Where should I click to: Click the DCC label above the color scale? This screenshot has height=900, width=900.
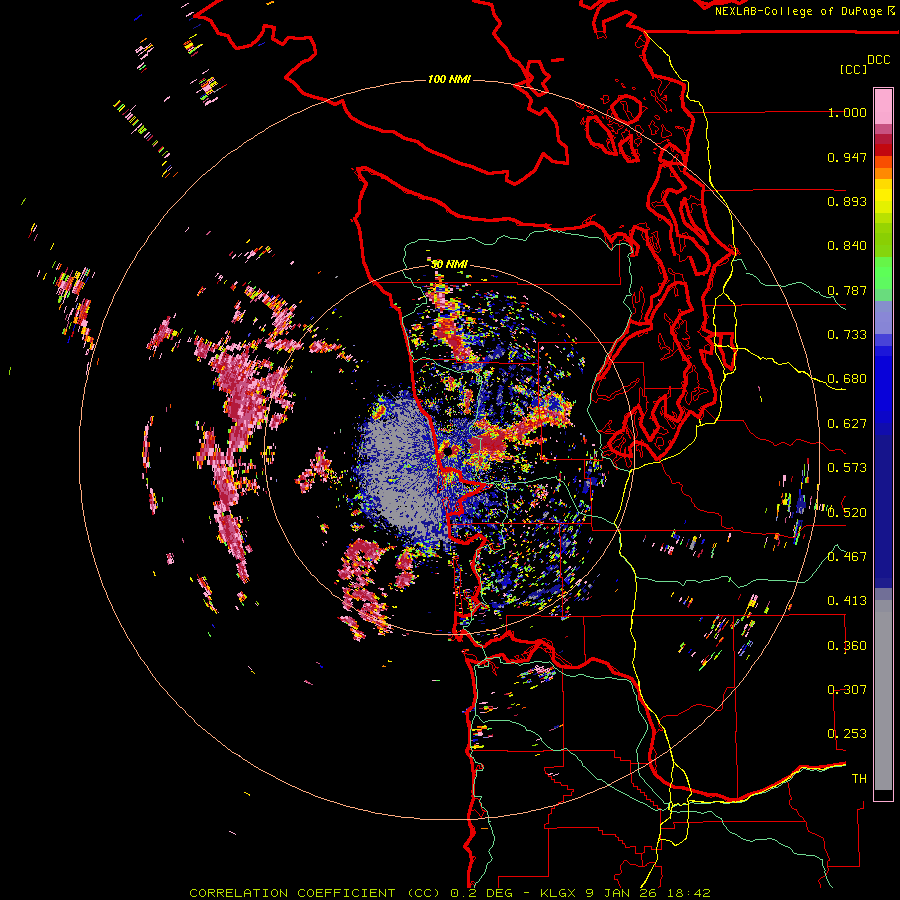click(x=879, y=60)
